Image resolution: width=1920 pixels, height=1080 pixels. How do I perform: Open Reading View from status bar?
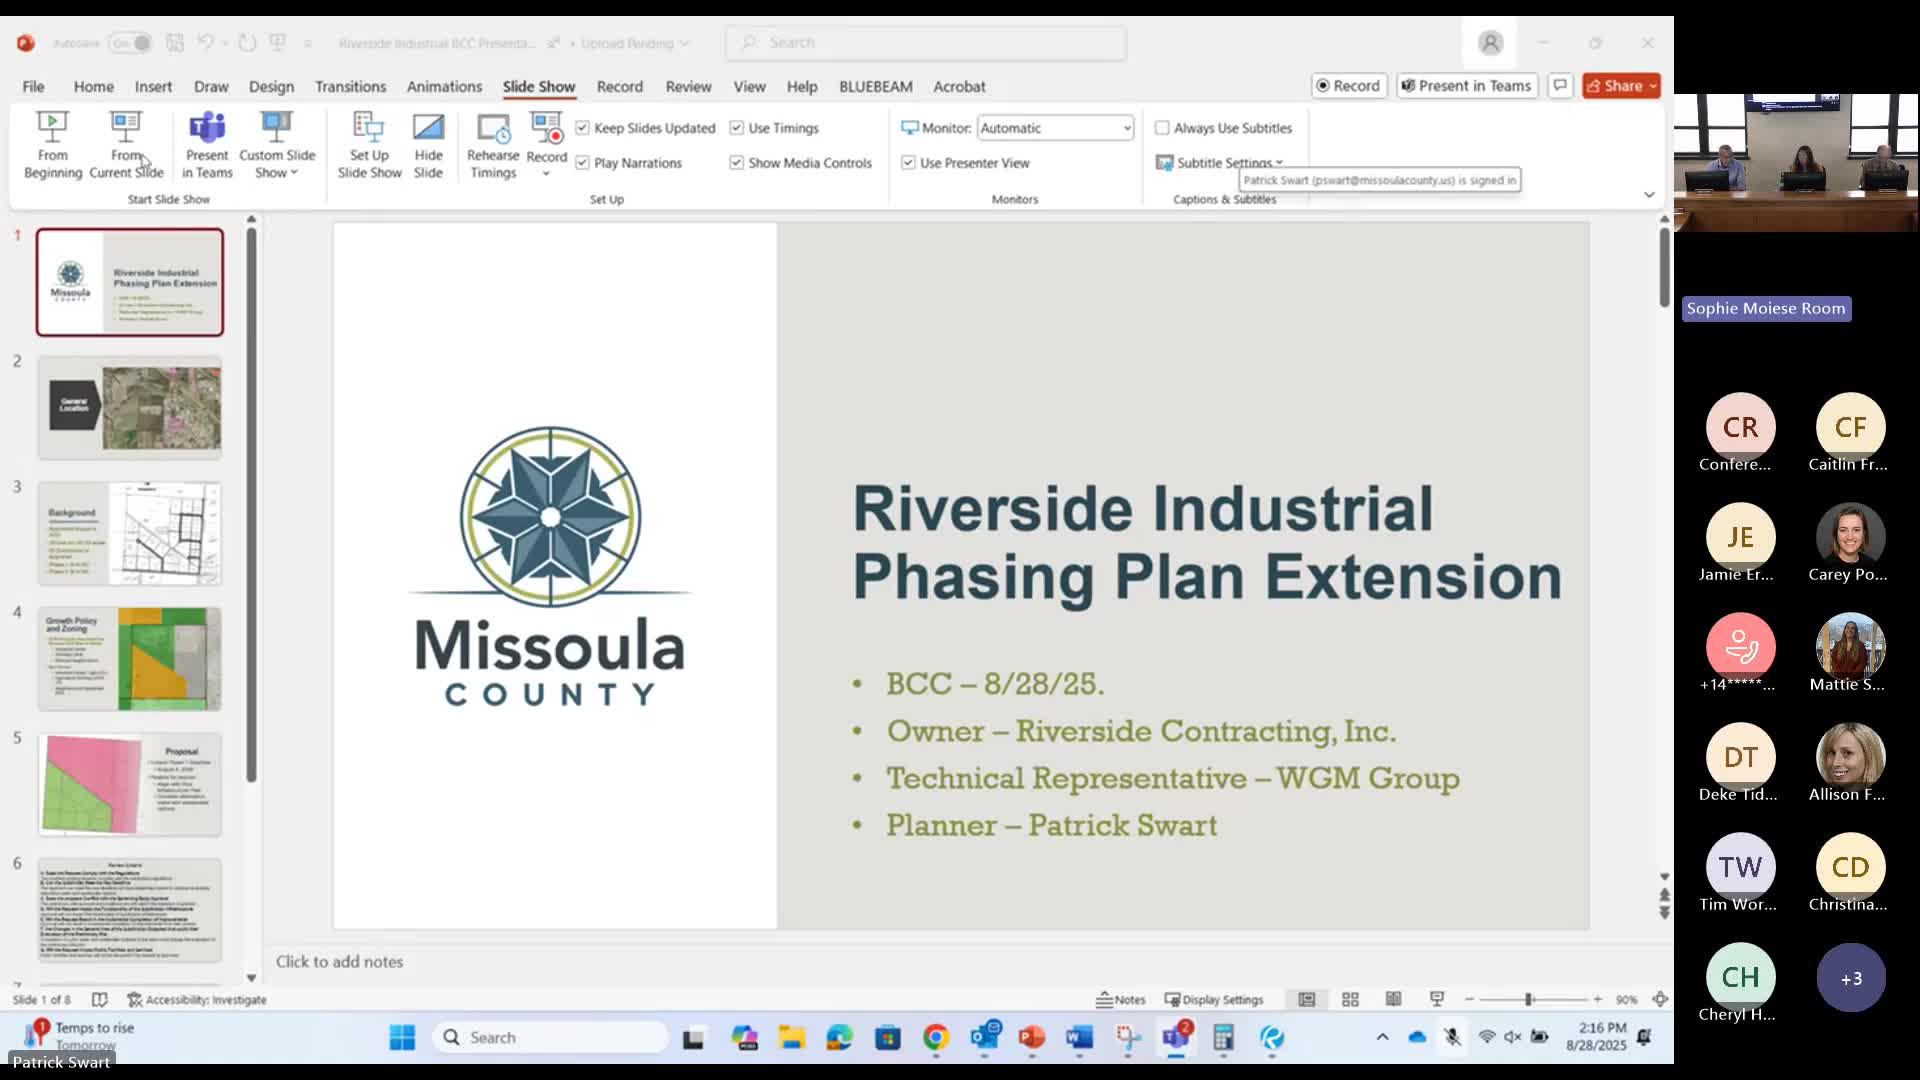coord(1393,999)
